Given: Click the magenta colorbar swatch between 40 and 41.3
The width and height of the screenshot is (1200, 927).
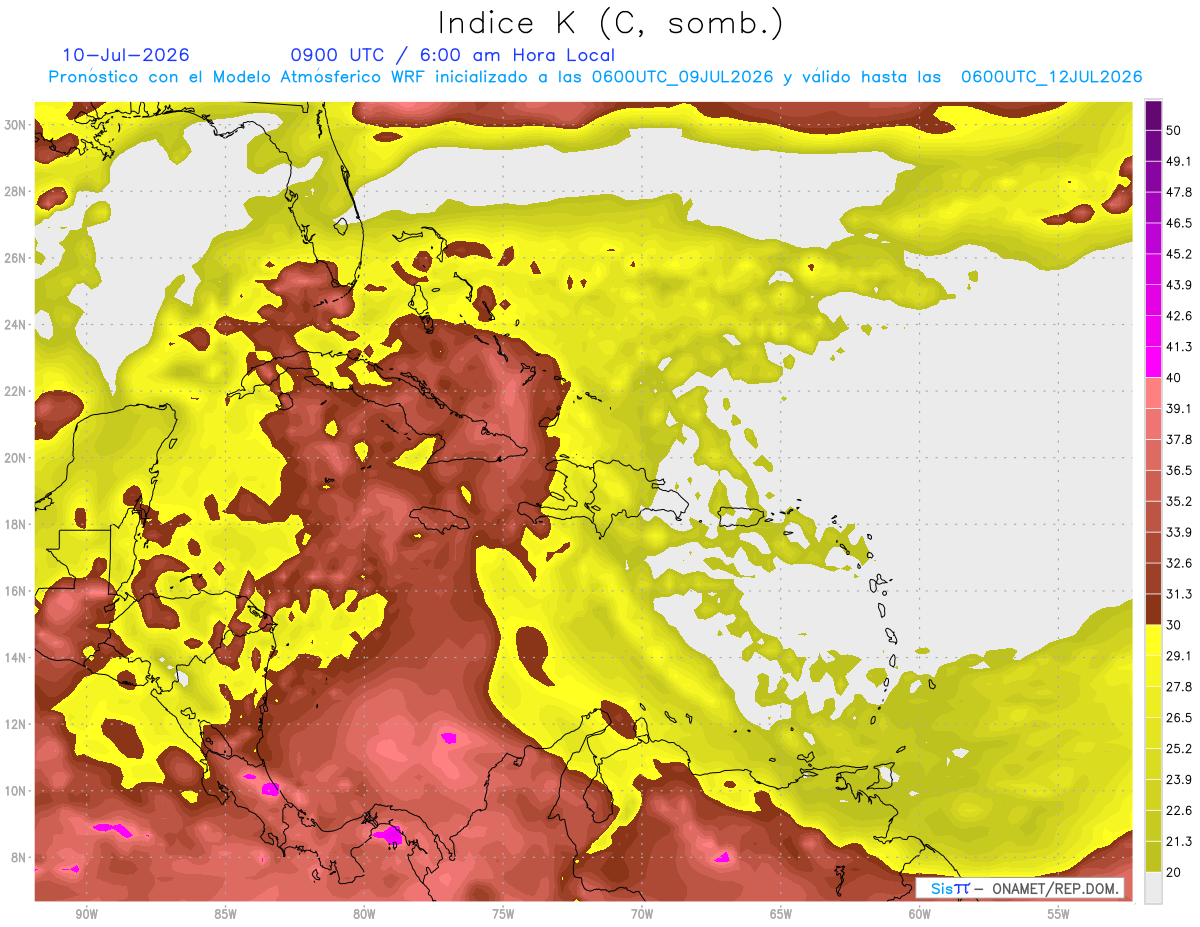Looking at the screenshot, I should (x=1153, y=362).
